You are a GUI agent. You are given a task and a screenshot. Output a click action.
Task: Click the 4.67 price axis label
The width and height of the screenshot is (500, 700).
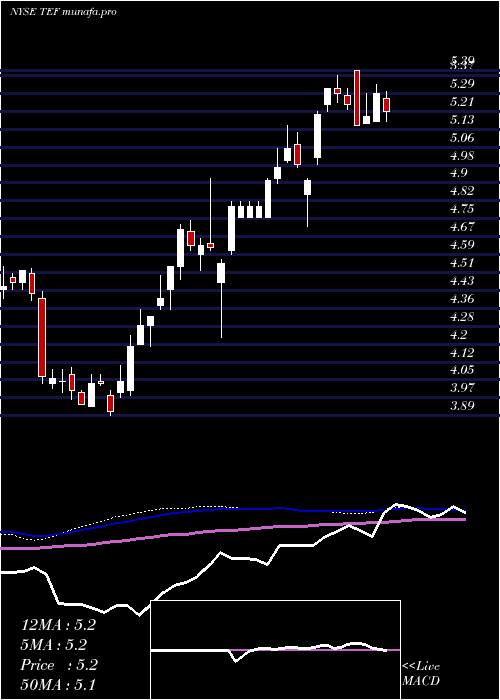(x=462, y=227)
